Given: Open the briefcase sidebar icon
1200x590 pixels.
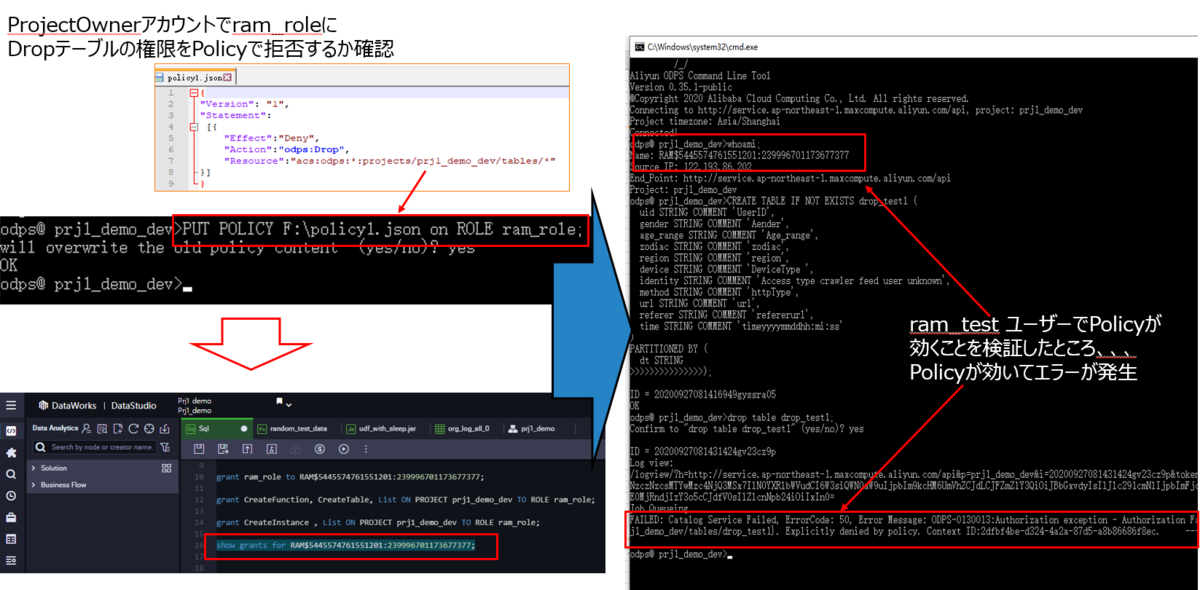Looking at the screenshot, I should 11,517.
